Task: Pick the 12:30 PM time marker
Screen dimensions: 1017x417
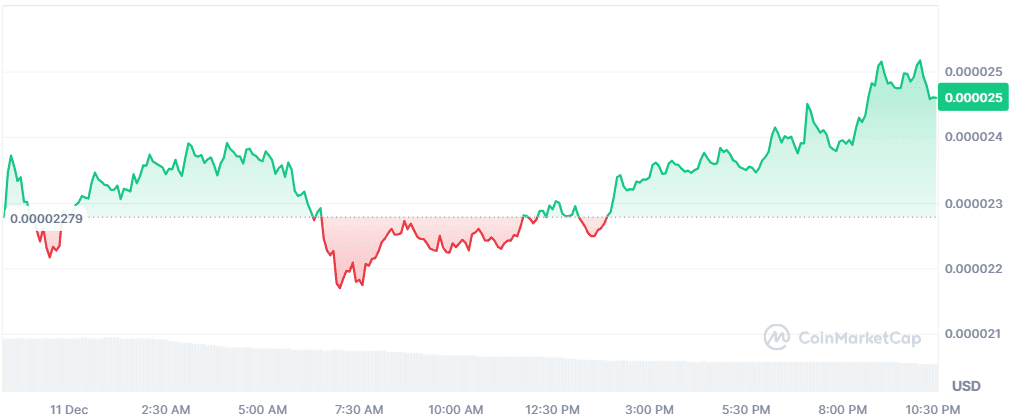Action: (x=553, y=408)
